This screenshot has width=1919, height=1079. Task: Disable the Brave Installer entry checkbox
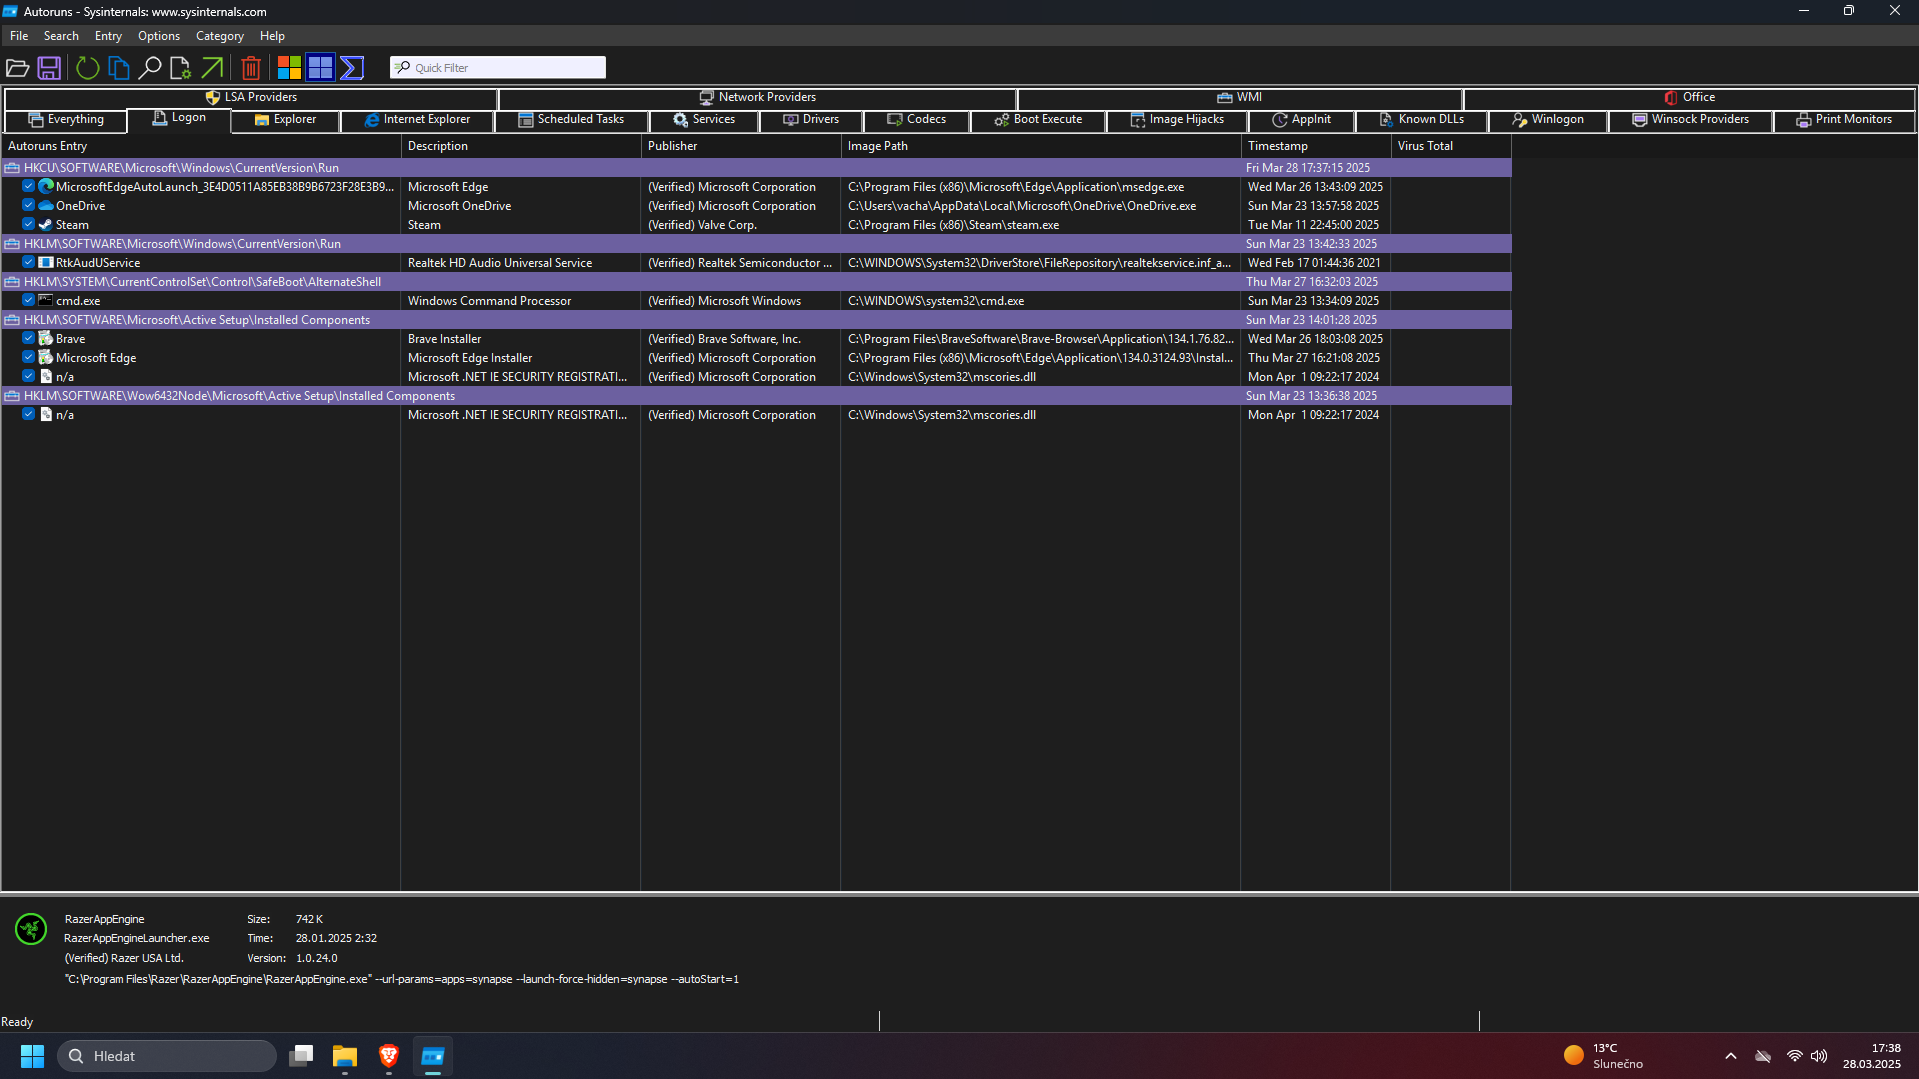29,339
